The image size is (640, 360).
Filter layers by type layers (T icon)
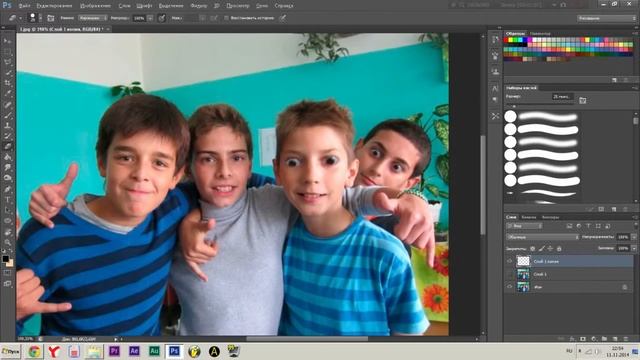(x=588, y=226)
